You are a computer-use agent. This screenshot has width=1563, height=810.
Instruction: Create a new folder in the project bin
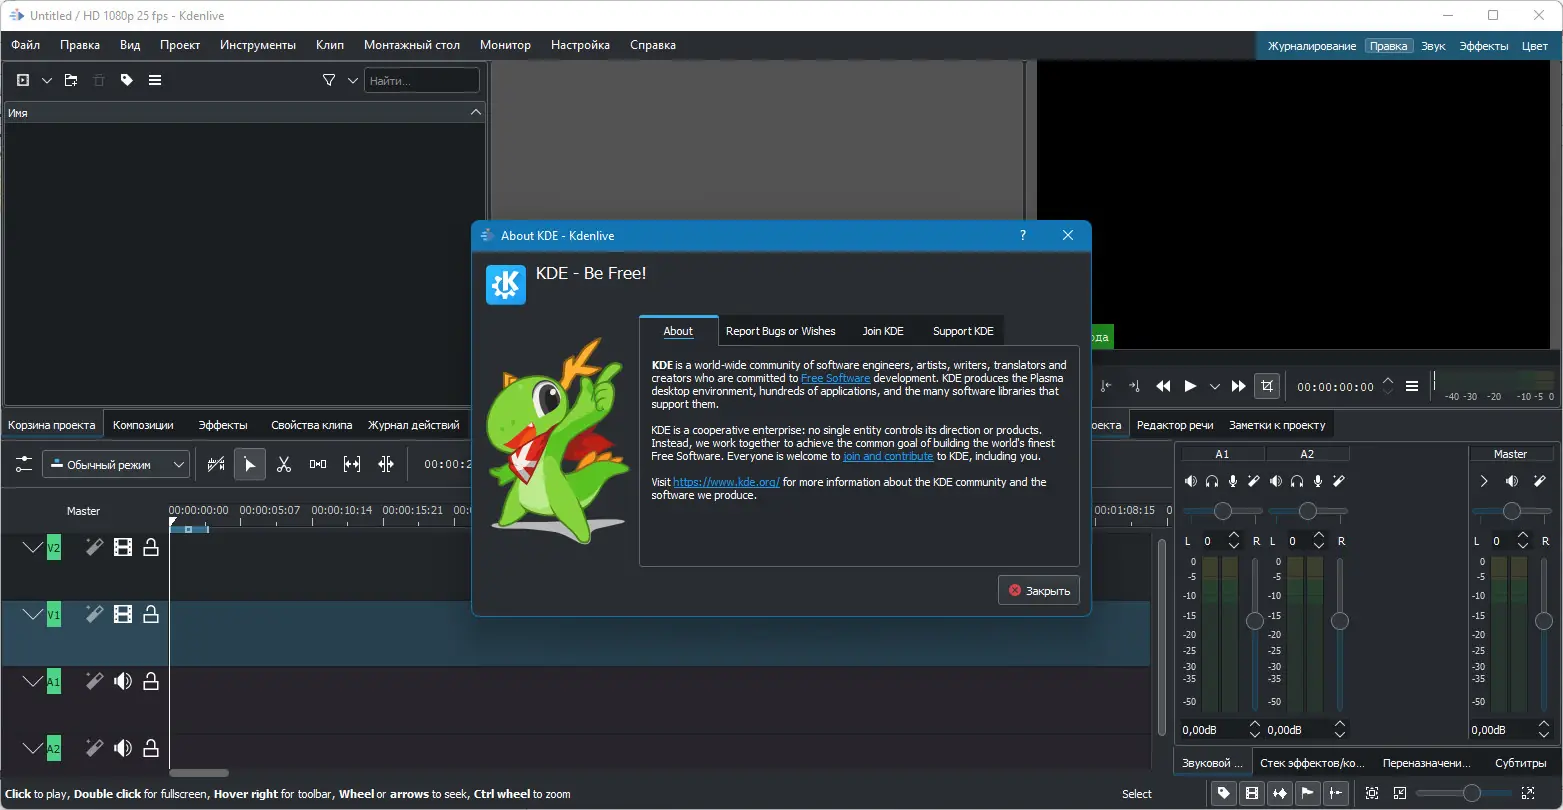[71, 80]
